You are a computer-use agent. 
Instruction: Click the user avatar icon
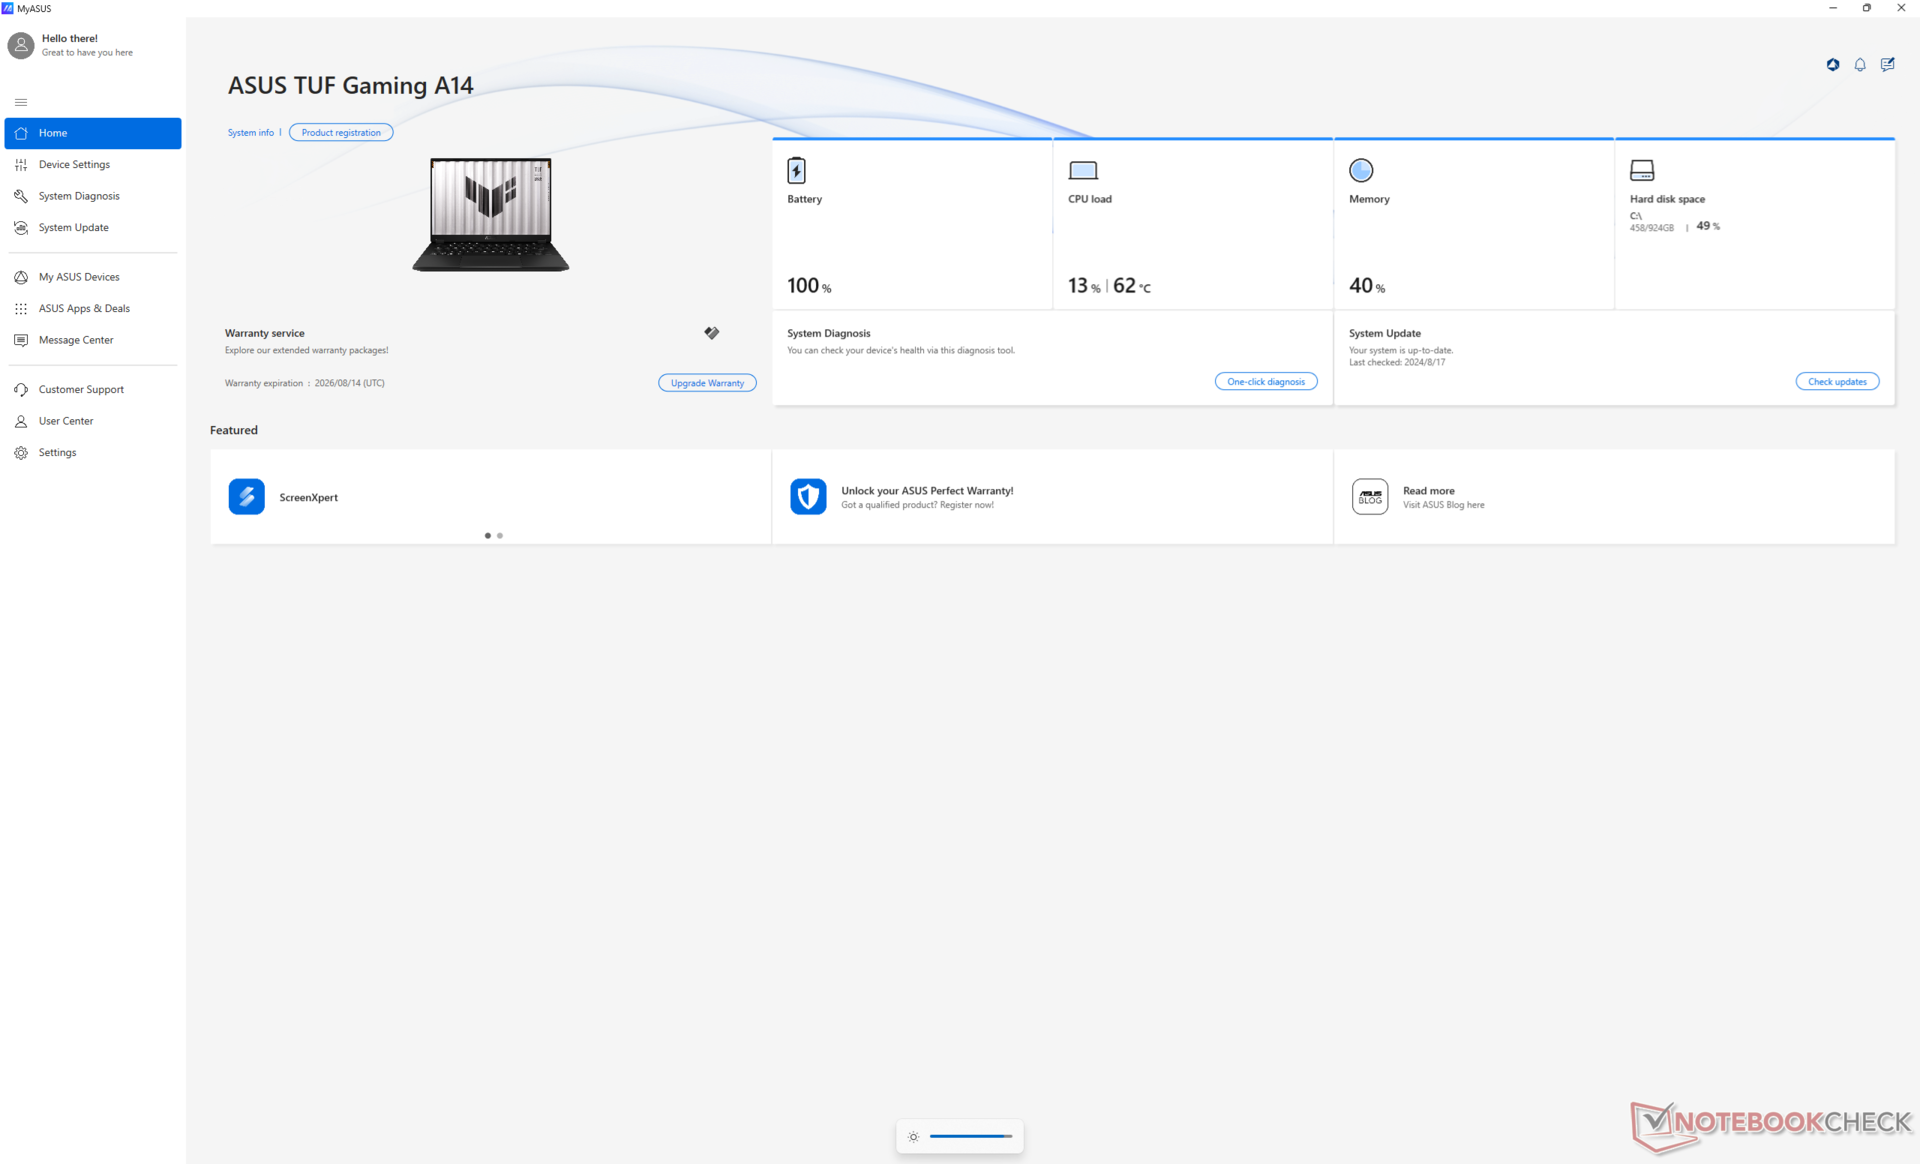coord(20,45)
